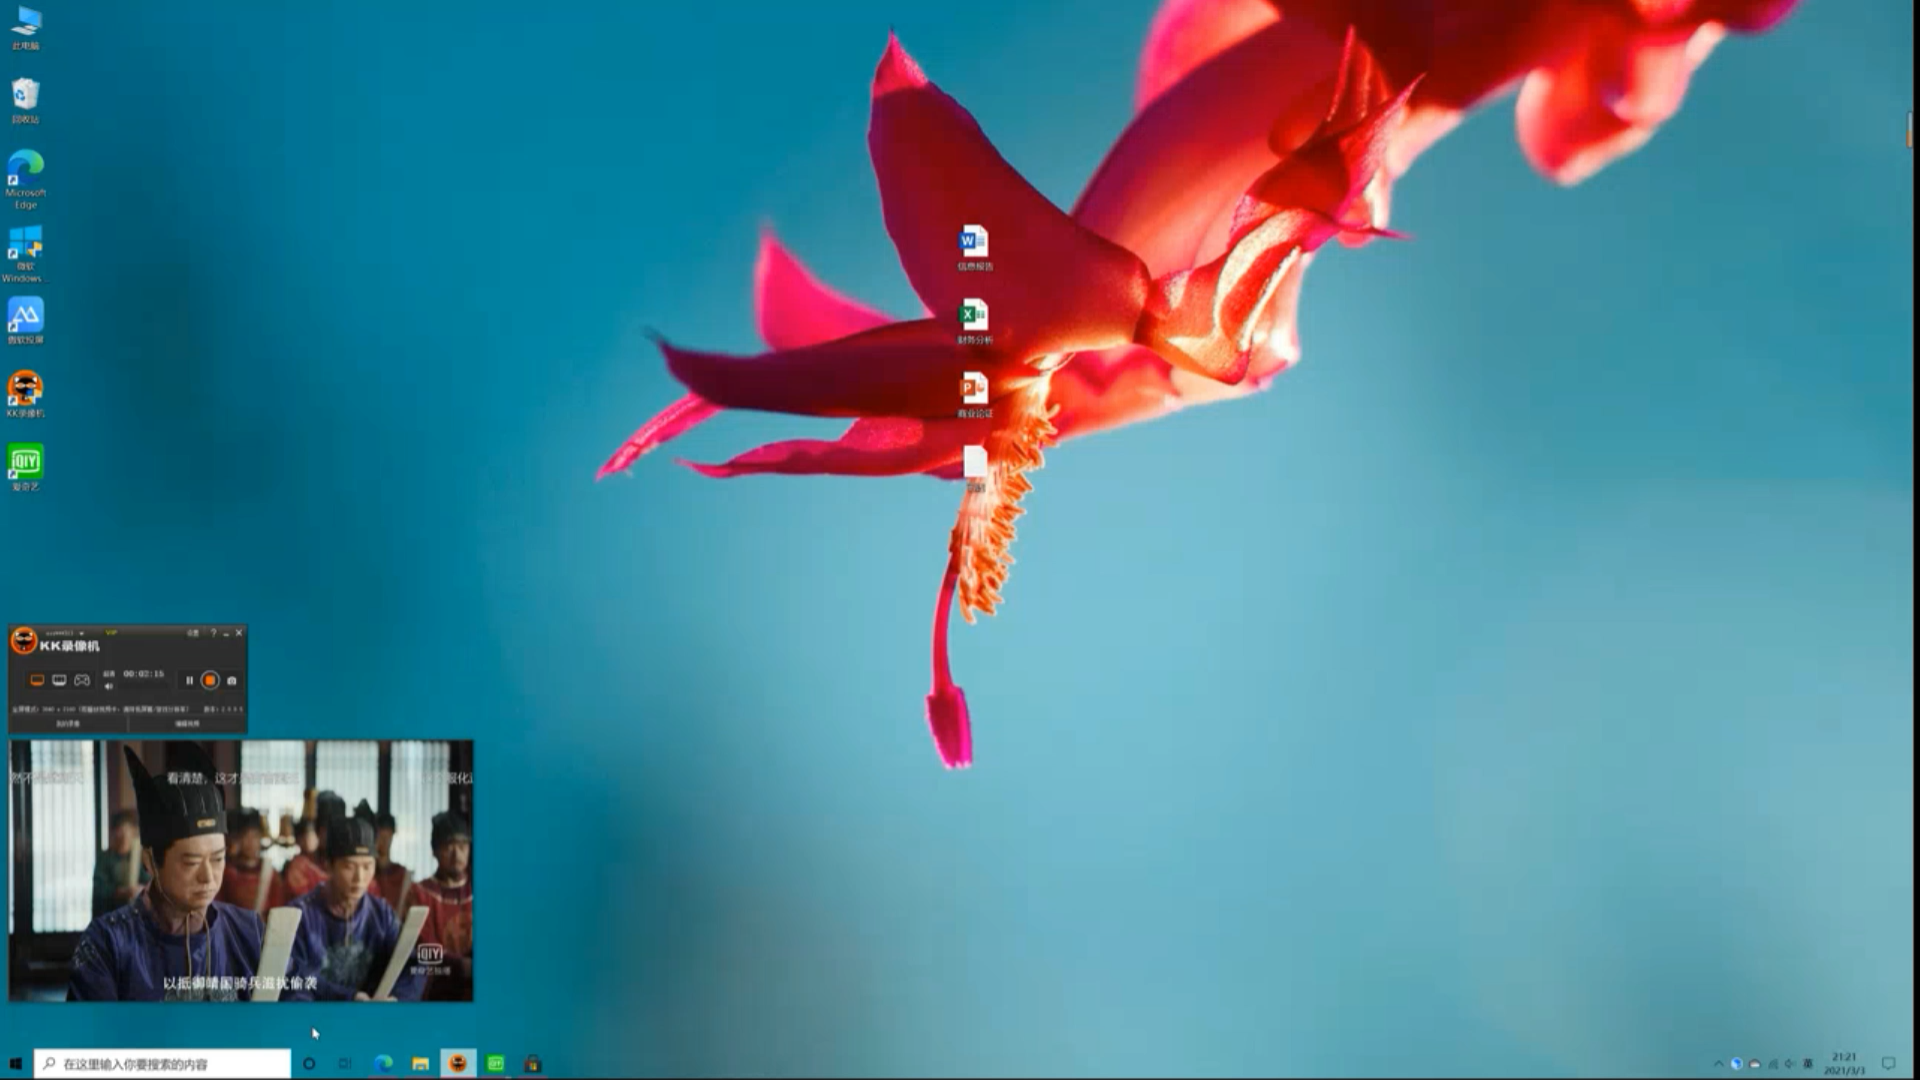
Task: Stop recording with the orange stop button
Action: (x=210, y=680)
